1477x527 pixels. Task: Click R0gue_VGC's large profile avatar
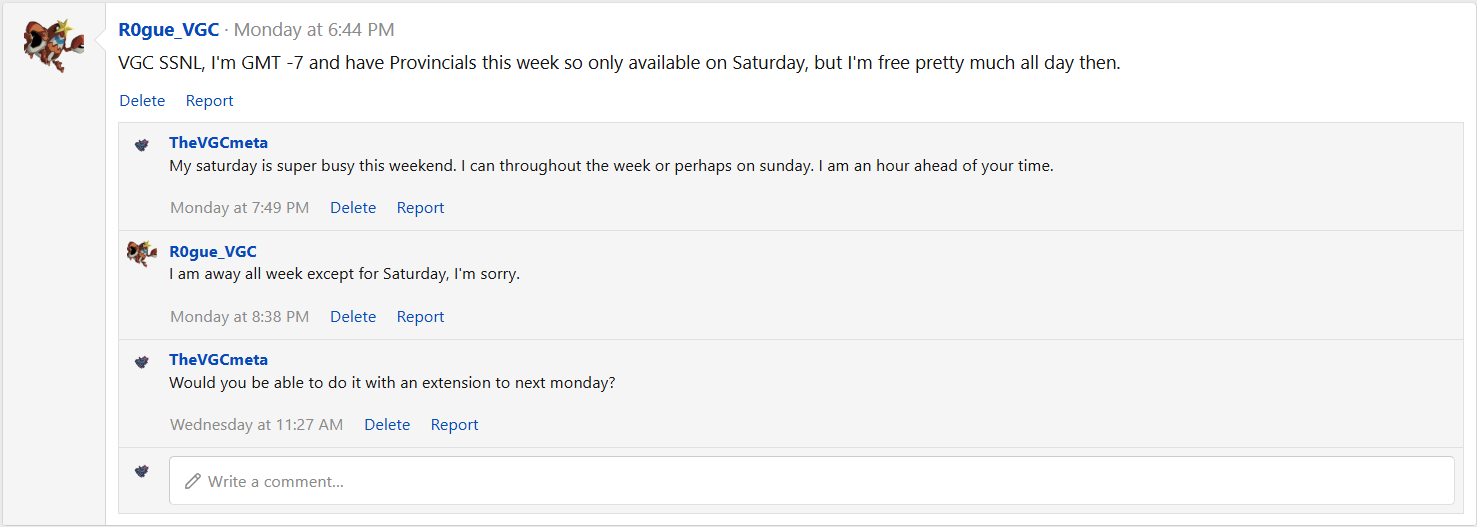pos(54,45)
